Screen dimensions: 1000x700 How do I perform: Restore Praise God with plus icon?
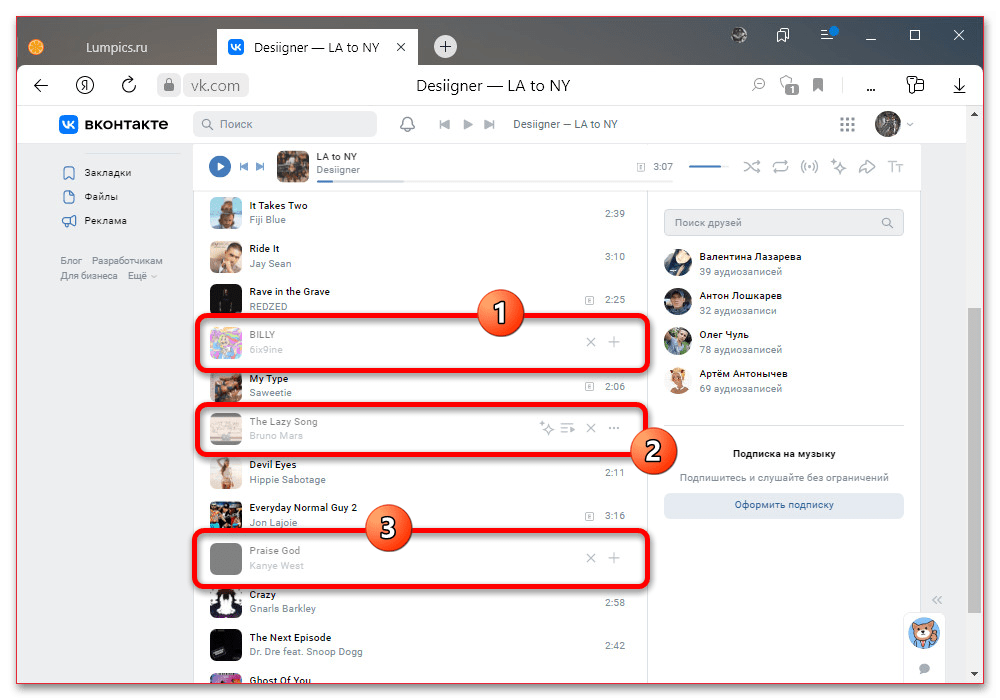coord(614,558)
